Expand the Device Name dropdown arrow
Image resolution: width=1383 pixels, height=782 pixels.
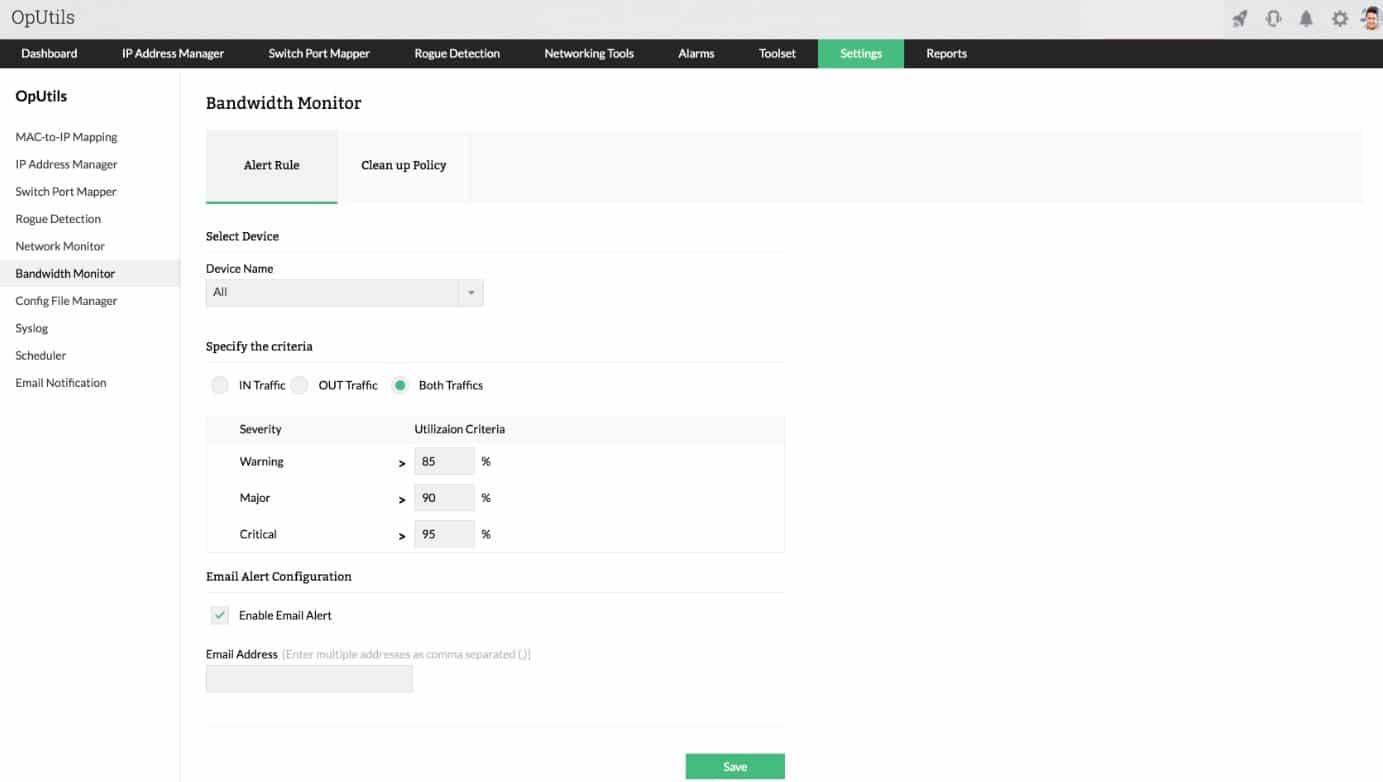[x=471, y=292]
